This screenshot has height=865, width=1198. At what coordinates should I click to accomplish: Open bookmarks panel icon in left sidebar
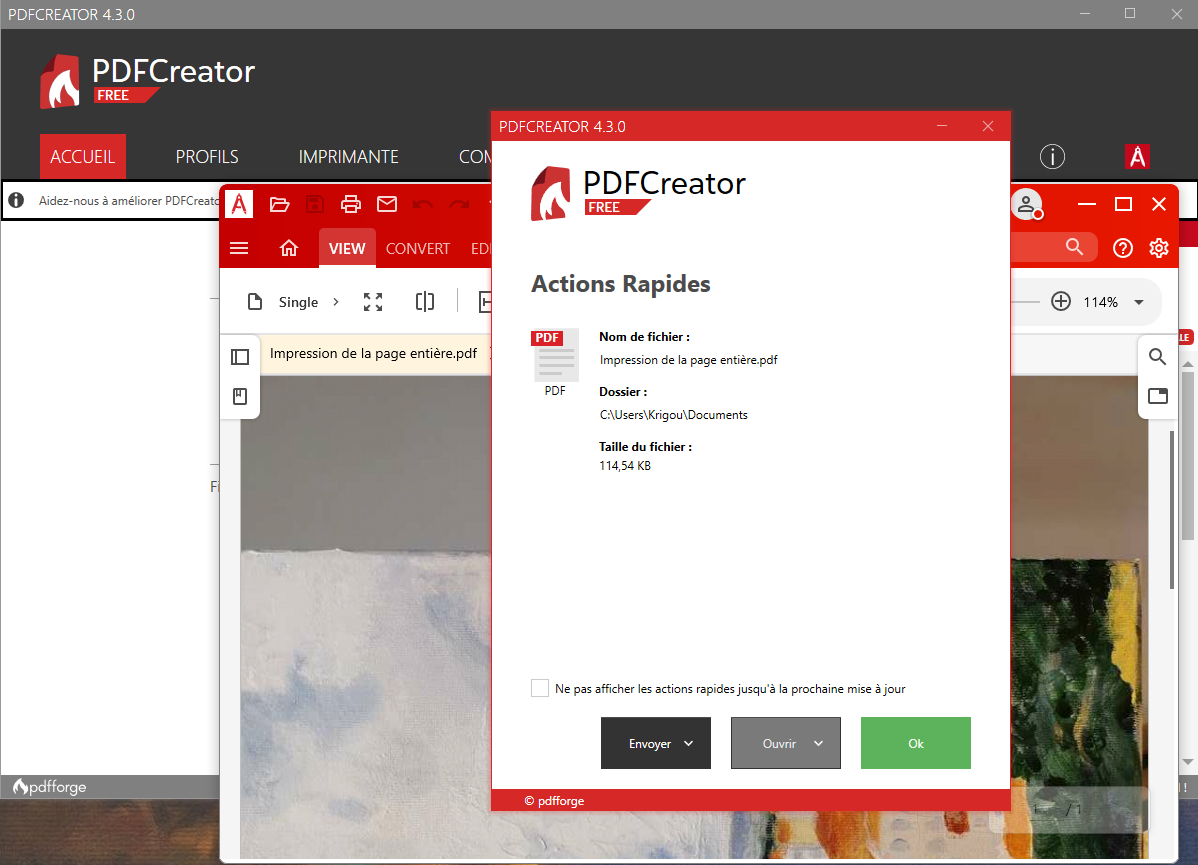pos(240,396)
